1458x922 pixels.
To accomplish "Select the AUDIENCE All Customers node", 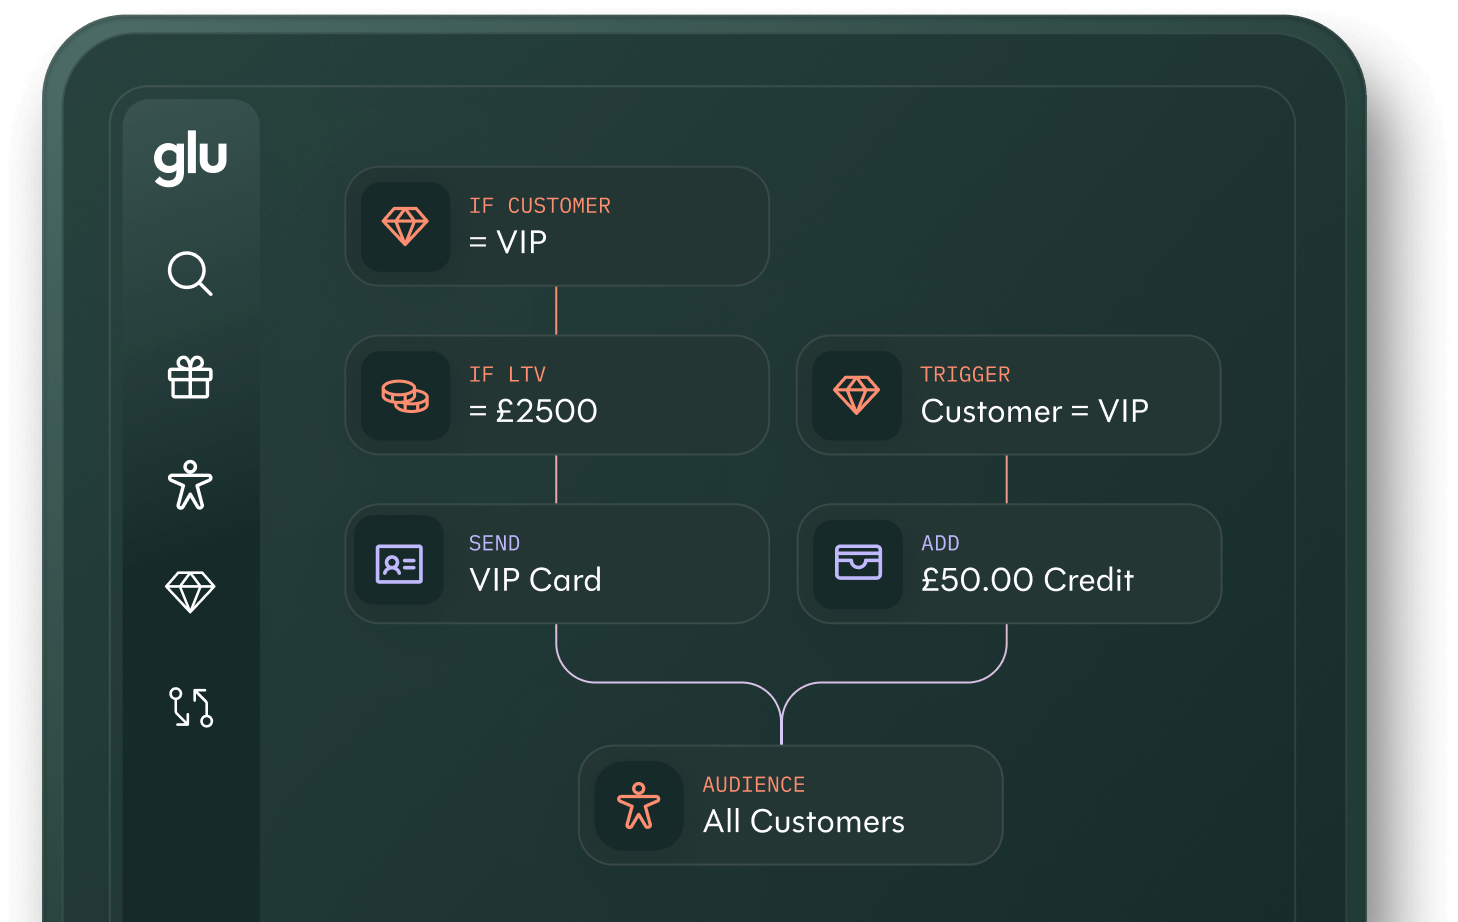I will tap(791, 805).
